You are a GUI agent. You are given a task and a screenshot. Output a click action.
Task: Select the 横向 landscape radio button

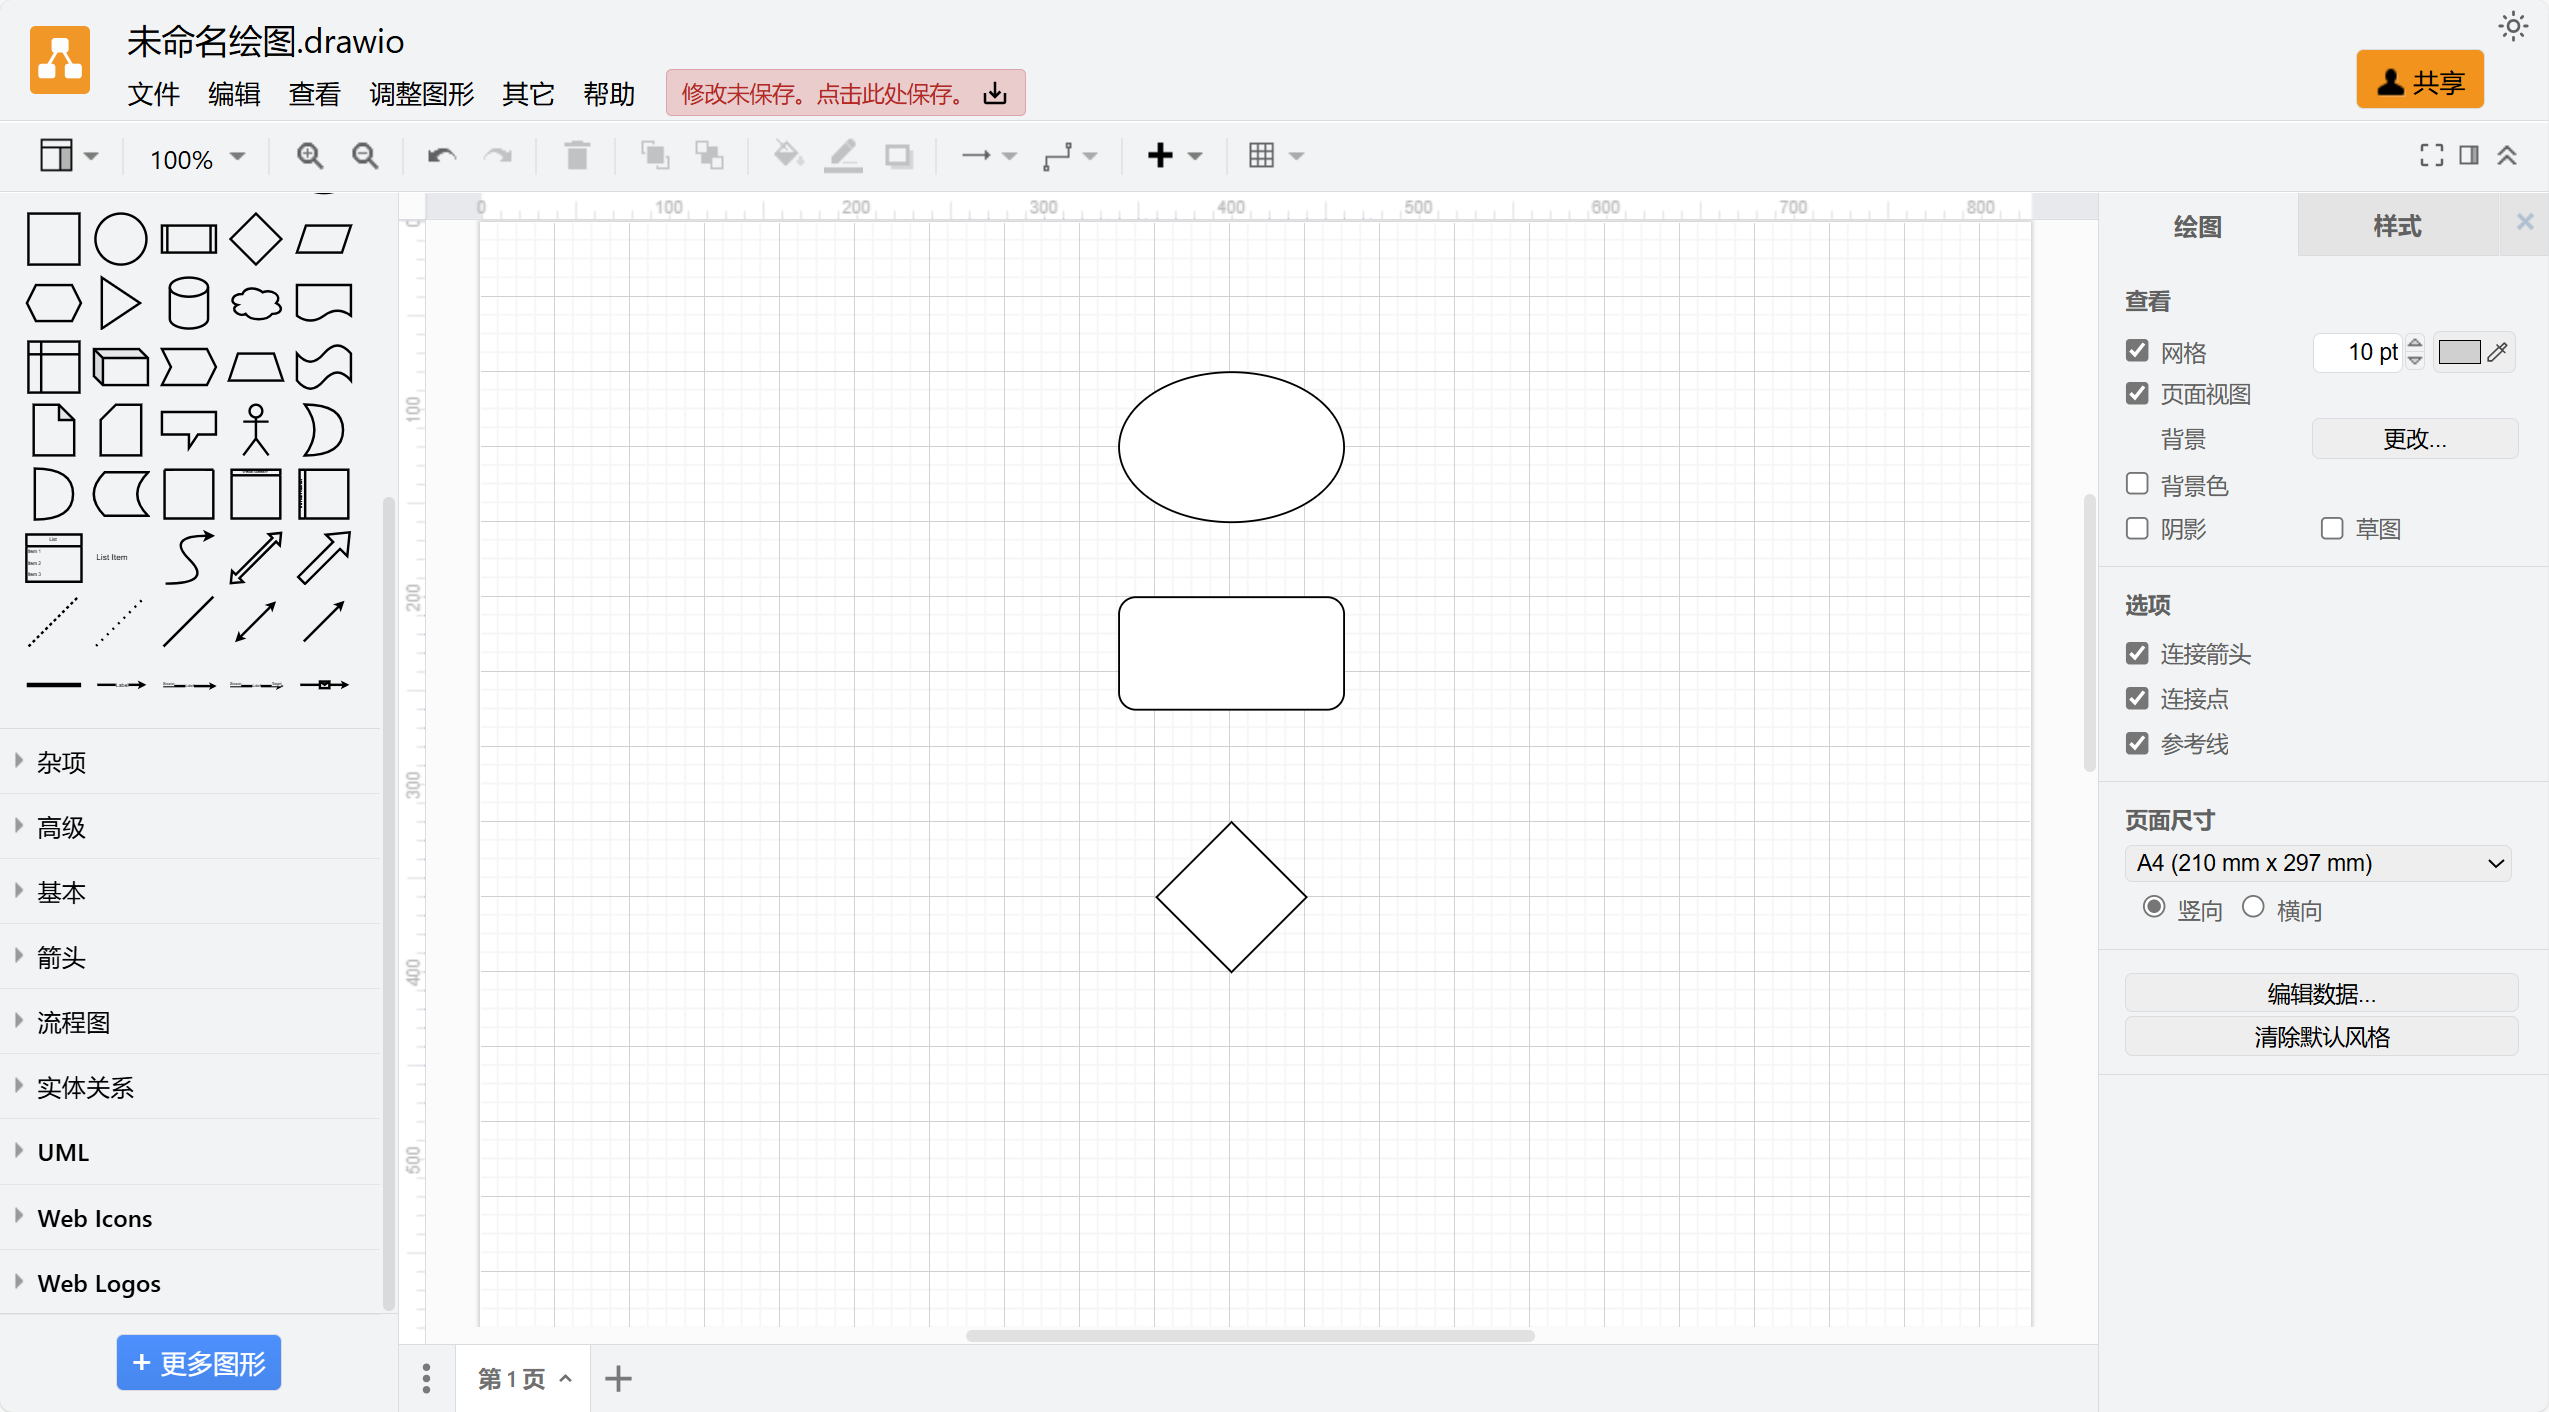tap(2253, 907)
